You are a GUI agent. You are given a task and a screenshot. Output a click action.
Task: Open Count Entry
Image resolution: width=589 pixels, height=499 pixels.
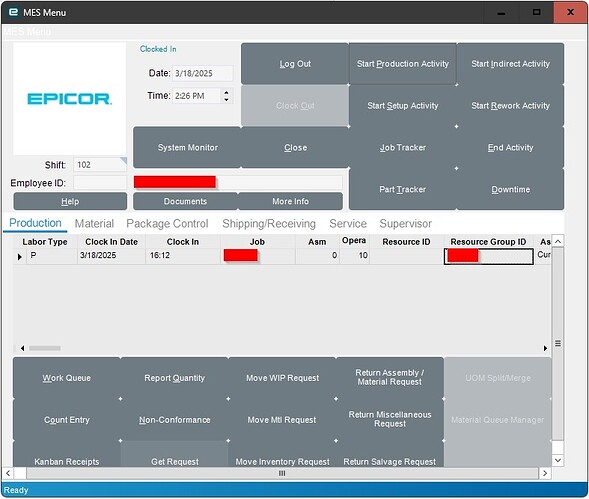(66, 420)
